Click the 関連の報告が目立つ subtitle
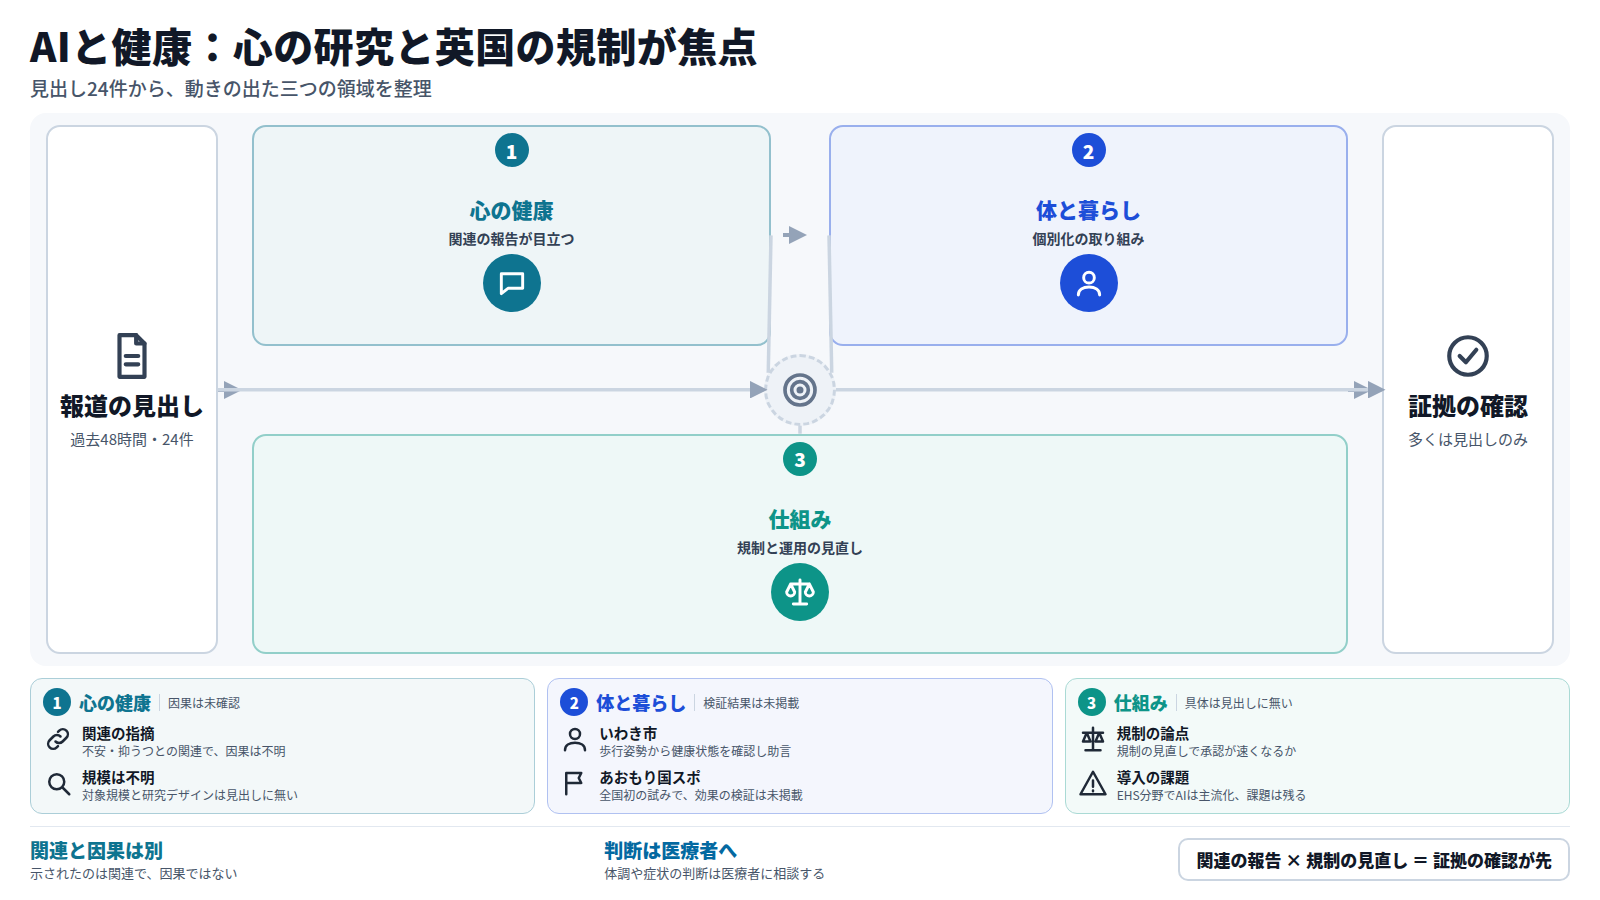Image resolution: width=1600 pixels, height=900 pixels. click(x=512, y=239)
